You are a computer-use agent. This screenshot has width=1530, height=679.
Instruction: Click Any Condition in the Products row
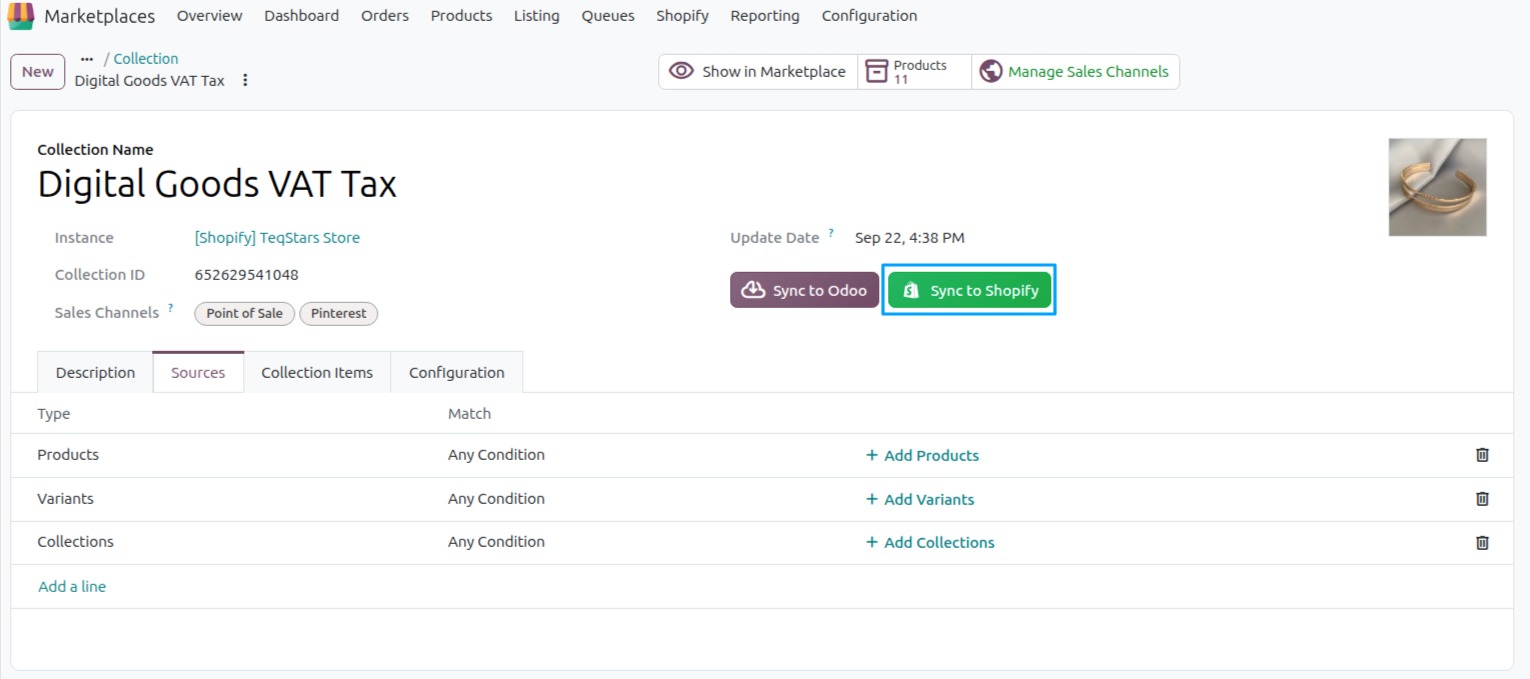click(x=496, y=454)
